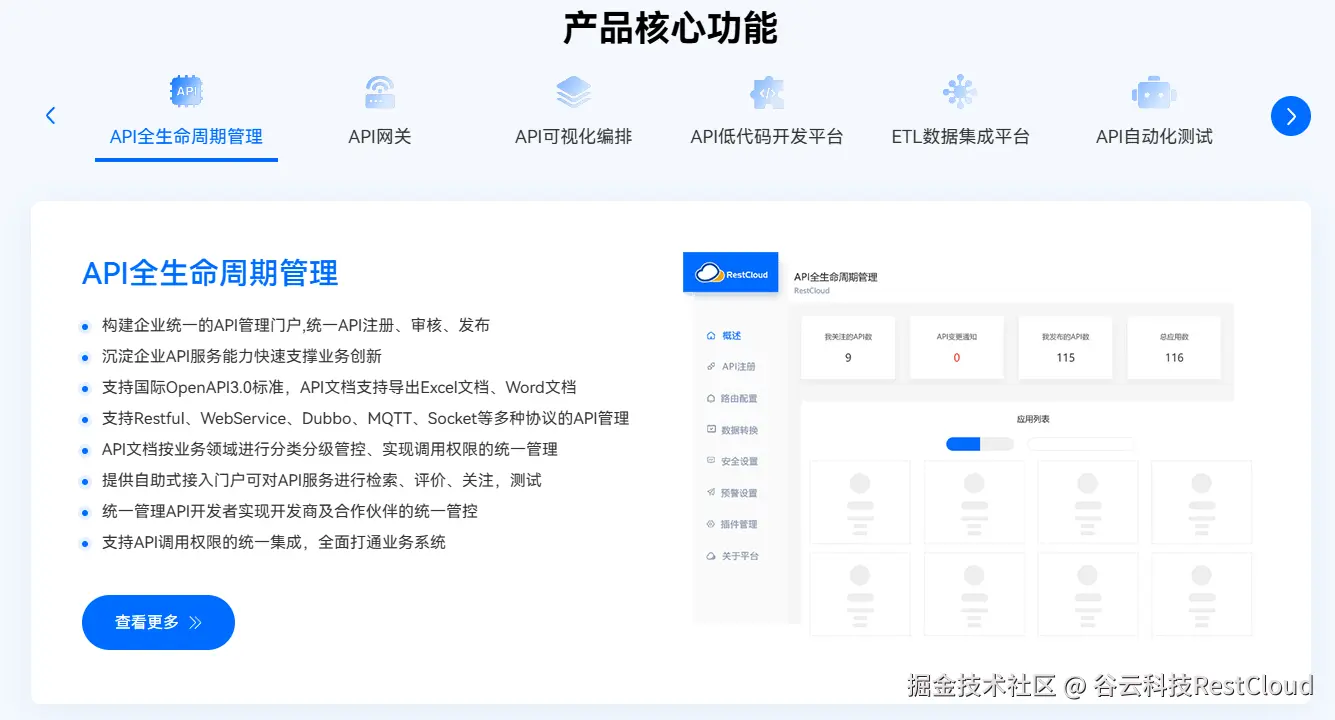Click the API chip icon above API全生命周期管理
This screenshot has width=1335, height=720.
point(186,92)
